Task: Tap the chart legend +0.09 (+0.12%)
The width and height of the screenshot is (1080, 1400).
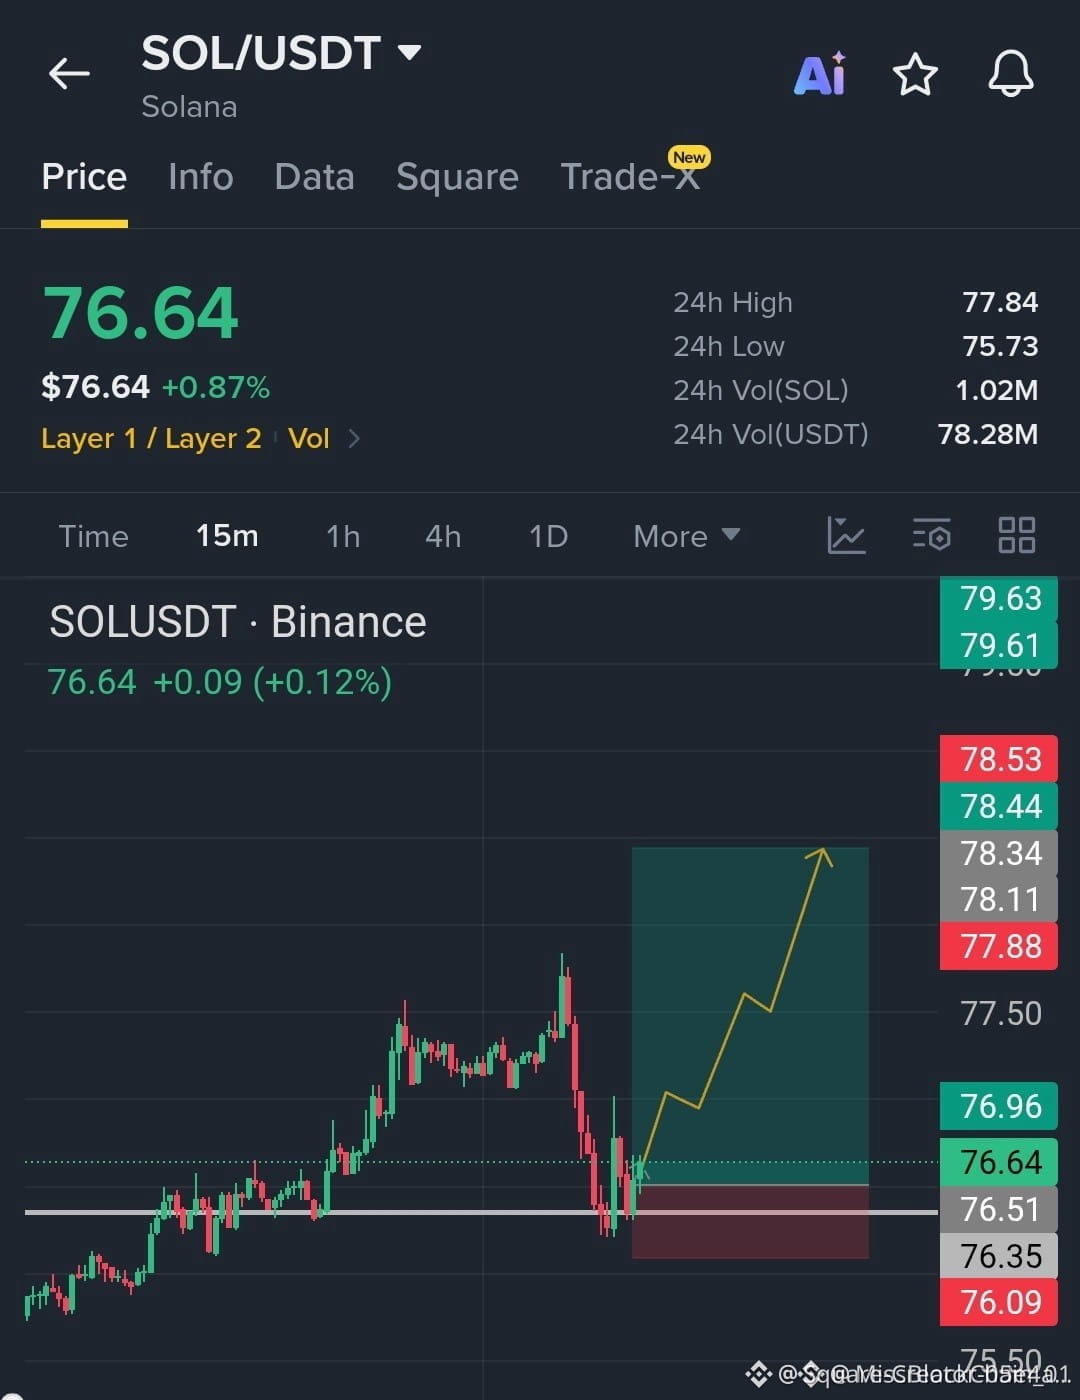Action: point(272,682)
